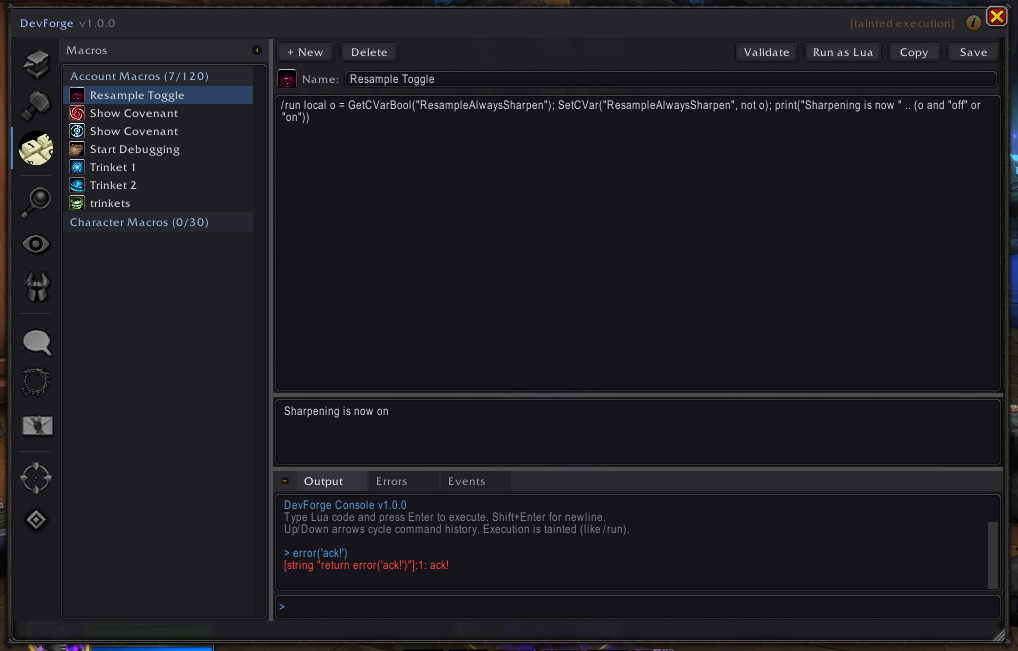Click the thorned ring sidebar icon
This screenshot has width=1018, height=651.
click(36, 382)
